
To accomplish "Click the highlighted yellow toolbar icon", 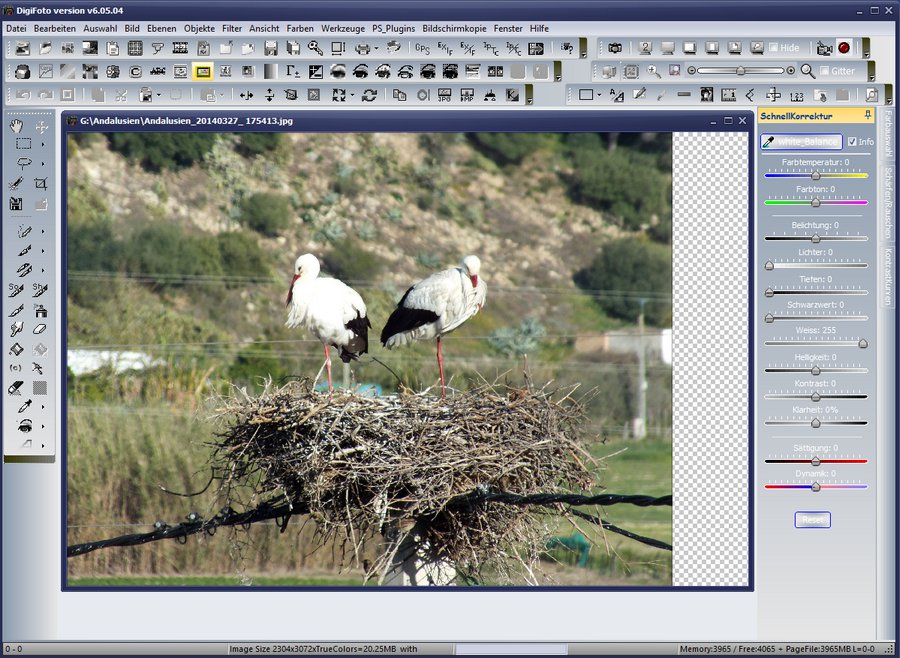I will [203, 72].
